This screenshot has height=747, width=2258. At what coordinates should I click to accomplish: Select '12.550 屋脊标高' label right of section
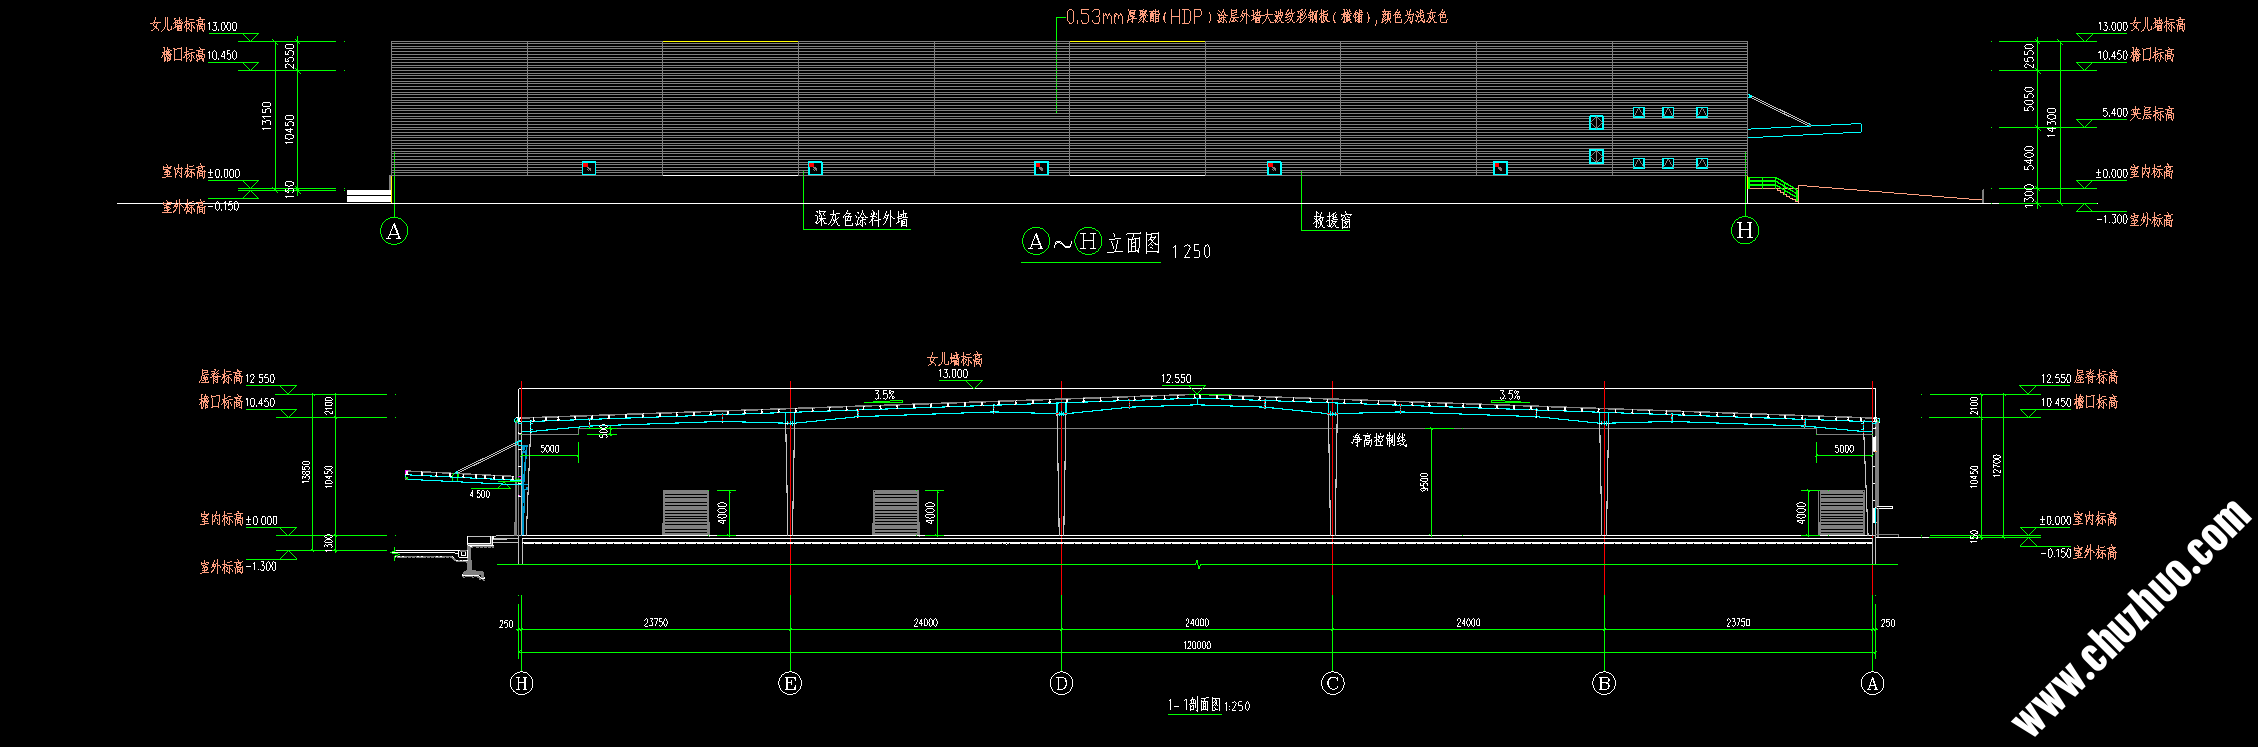coord(2079,378)
